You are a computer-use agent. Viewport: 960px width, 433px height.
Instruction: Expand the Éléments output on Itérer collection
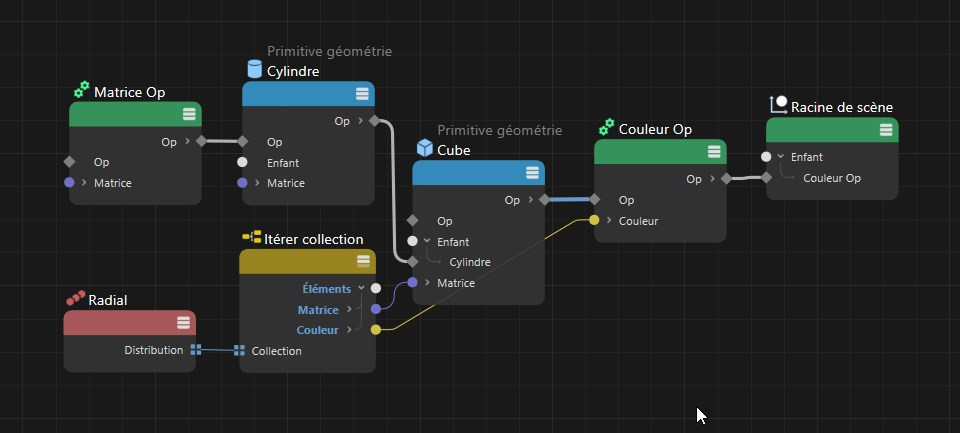[361, 288]
